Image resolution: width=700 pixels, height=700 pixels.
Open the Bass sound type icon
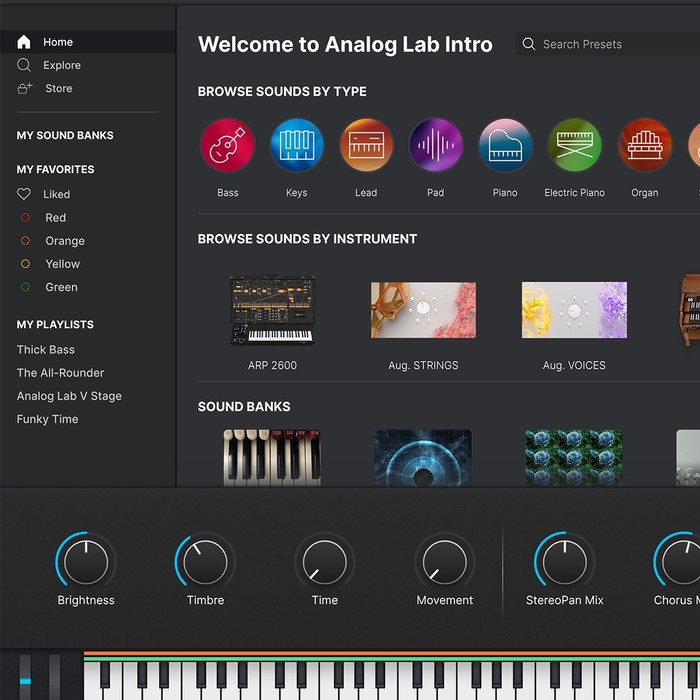227,145
